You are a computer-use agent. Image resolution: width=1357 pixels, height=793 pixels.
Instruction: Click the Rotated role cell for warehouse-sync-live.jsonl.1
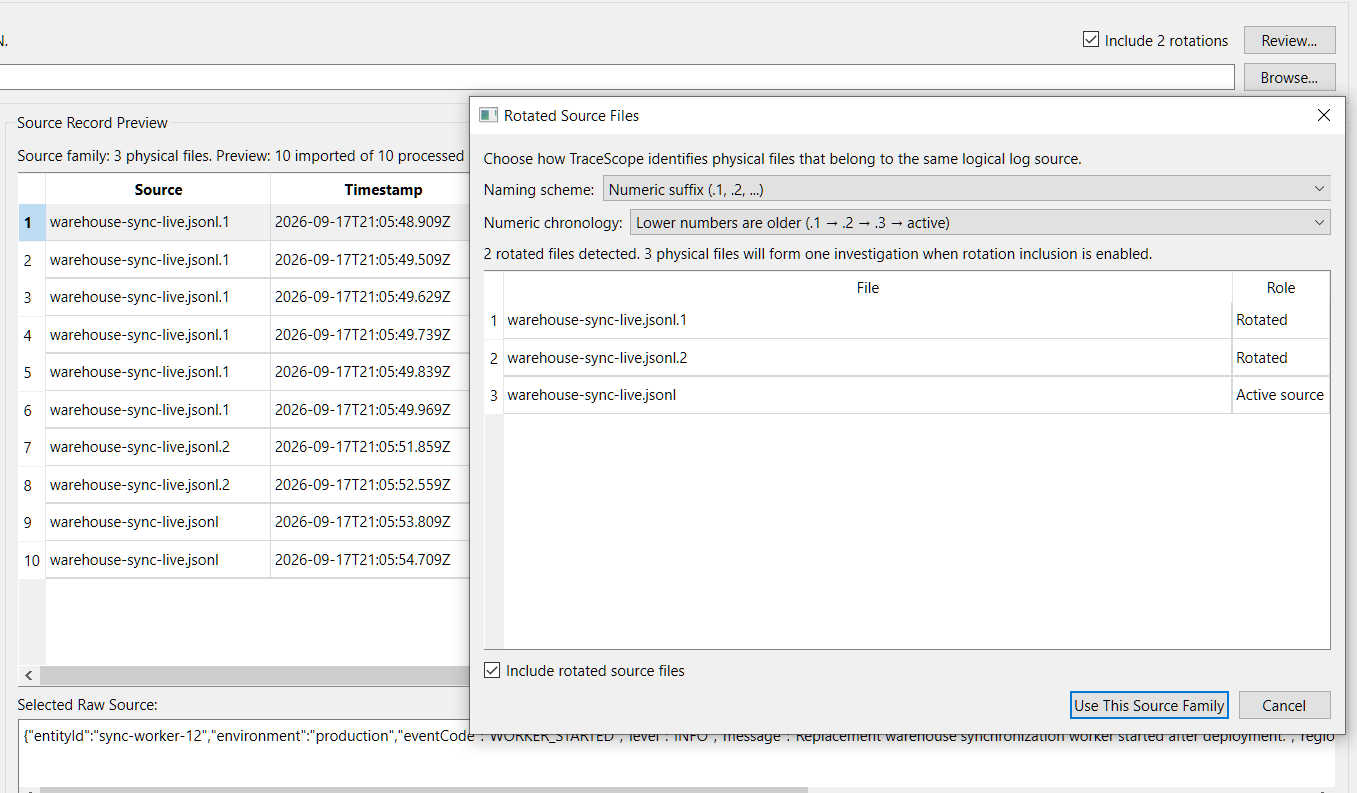[1281, 320]
